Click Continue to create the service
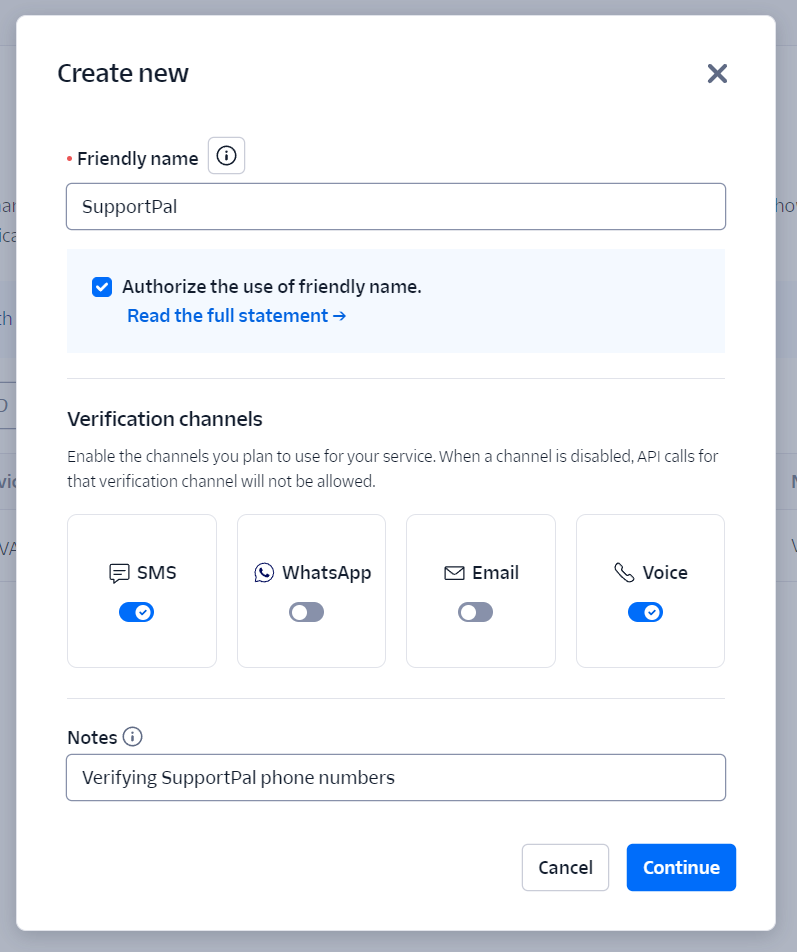 pos(681,868)
